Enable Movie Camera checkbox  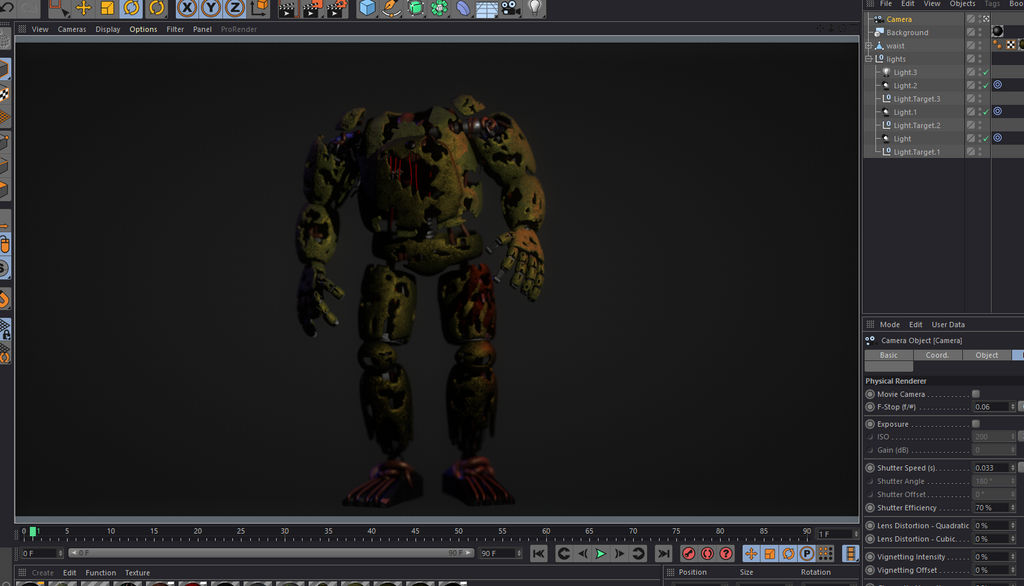[976, 394]
